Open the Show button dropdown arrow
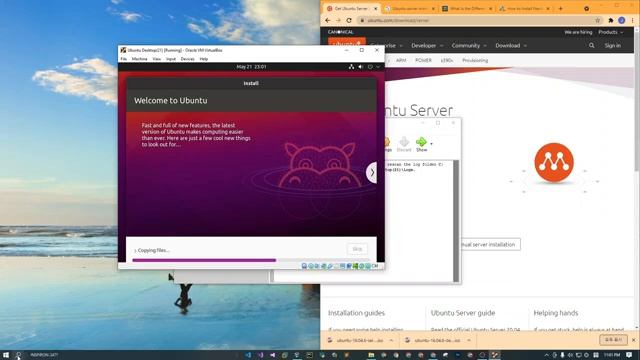Image resolution: width=640 pixels, height=360 pixels. coord(431,144)
